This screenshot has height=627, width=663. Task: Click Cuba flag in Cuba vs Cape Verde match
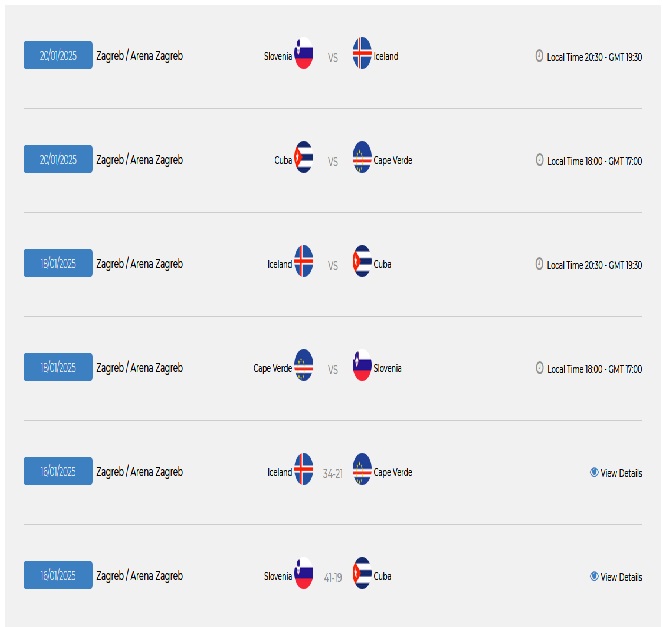tap(304, 157)
